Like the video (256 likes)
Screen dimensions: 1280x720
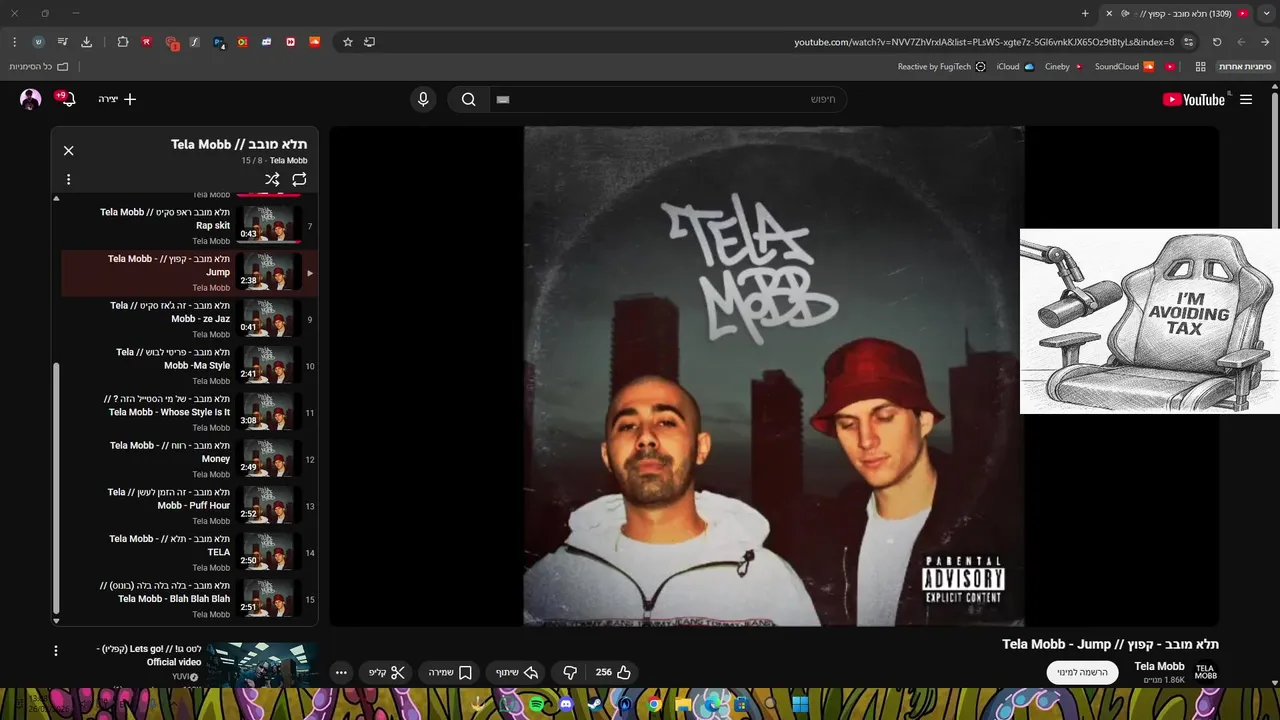tap(613, 672)
